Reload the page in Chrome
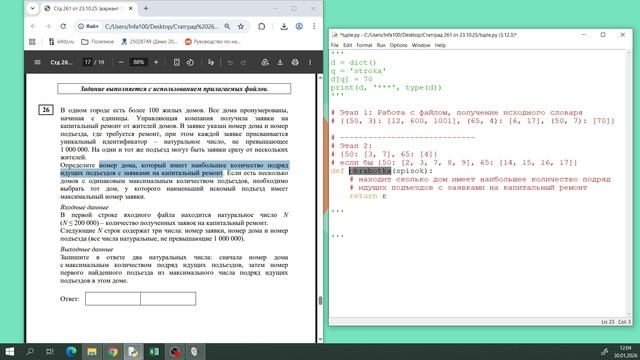640x360 pixels. point(63,27)
